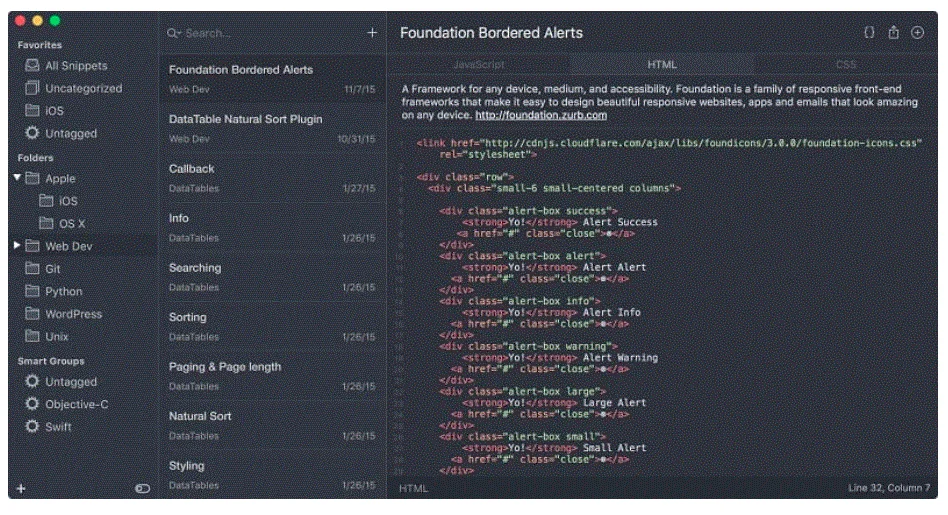Select the Uncategorized favorites icon
The image size is (948, 515).
32,88
